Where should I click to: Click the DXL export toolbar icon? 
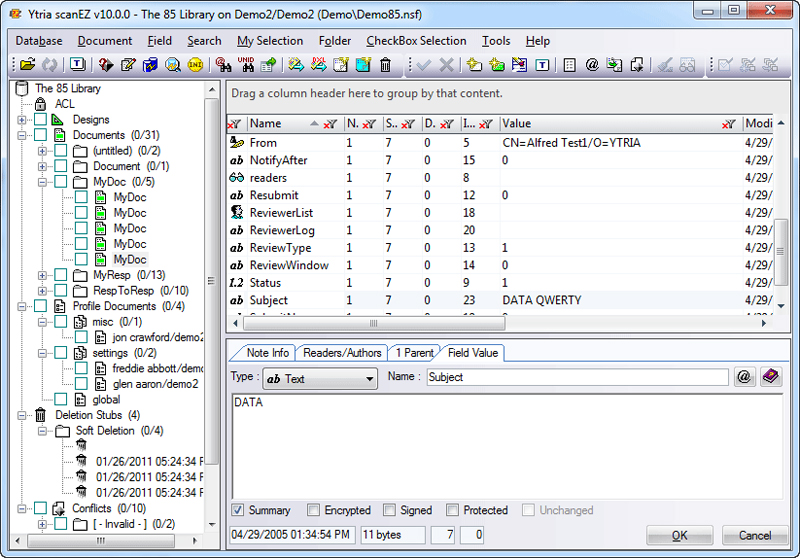[x=319, y=65]
